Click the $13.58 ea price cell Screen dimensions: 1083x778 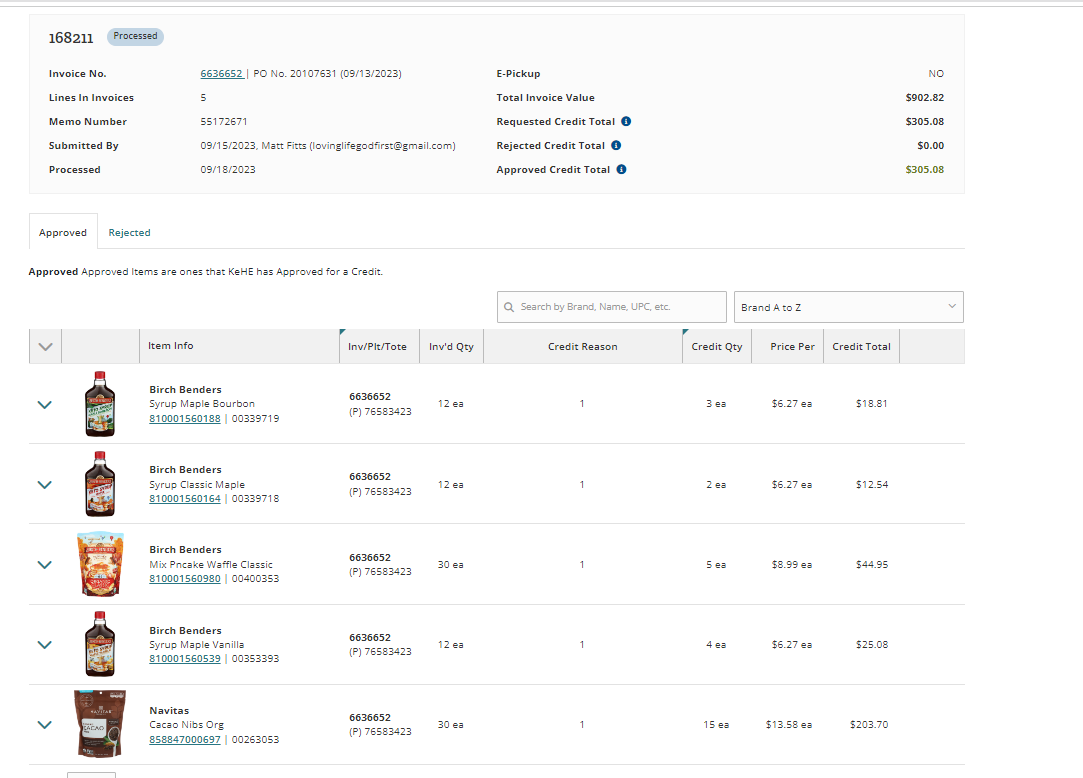pyautogui.click(x=789, y=725)
